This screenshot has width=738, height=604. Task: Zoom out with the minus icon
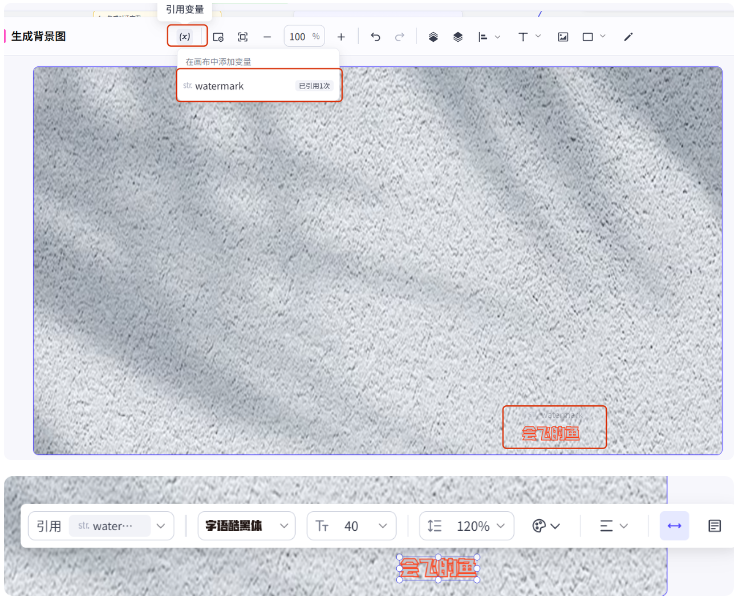267,37
